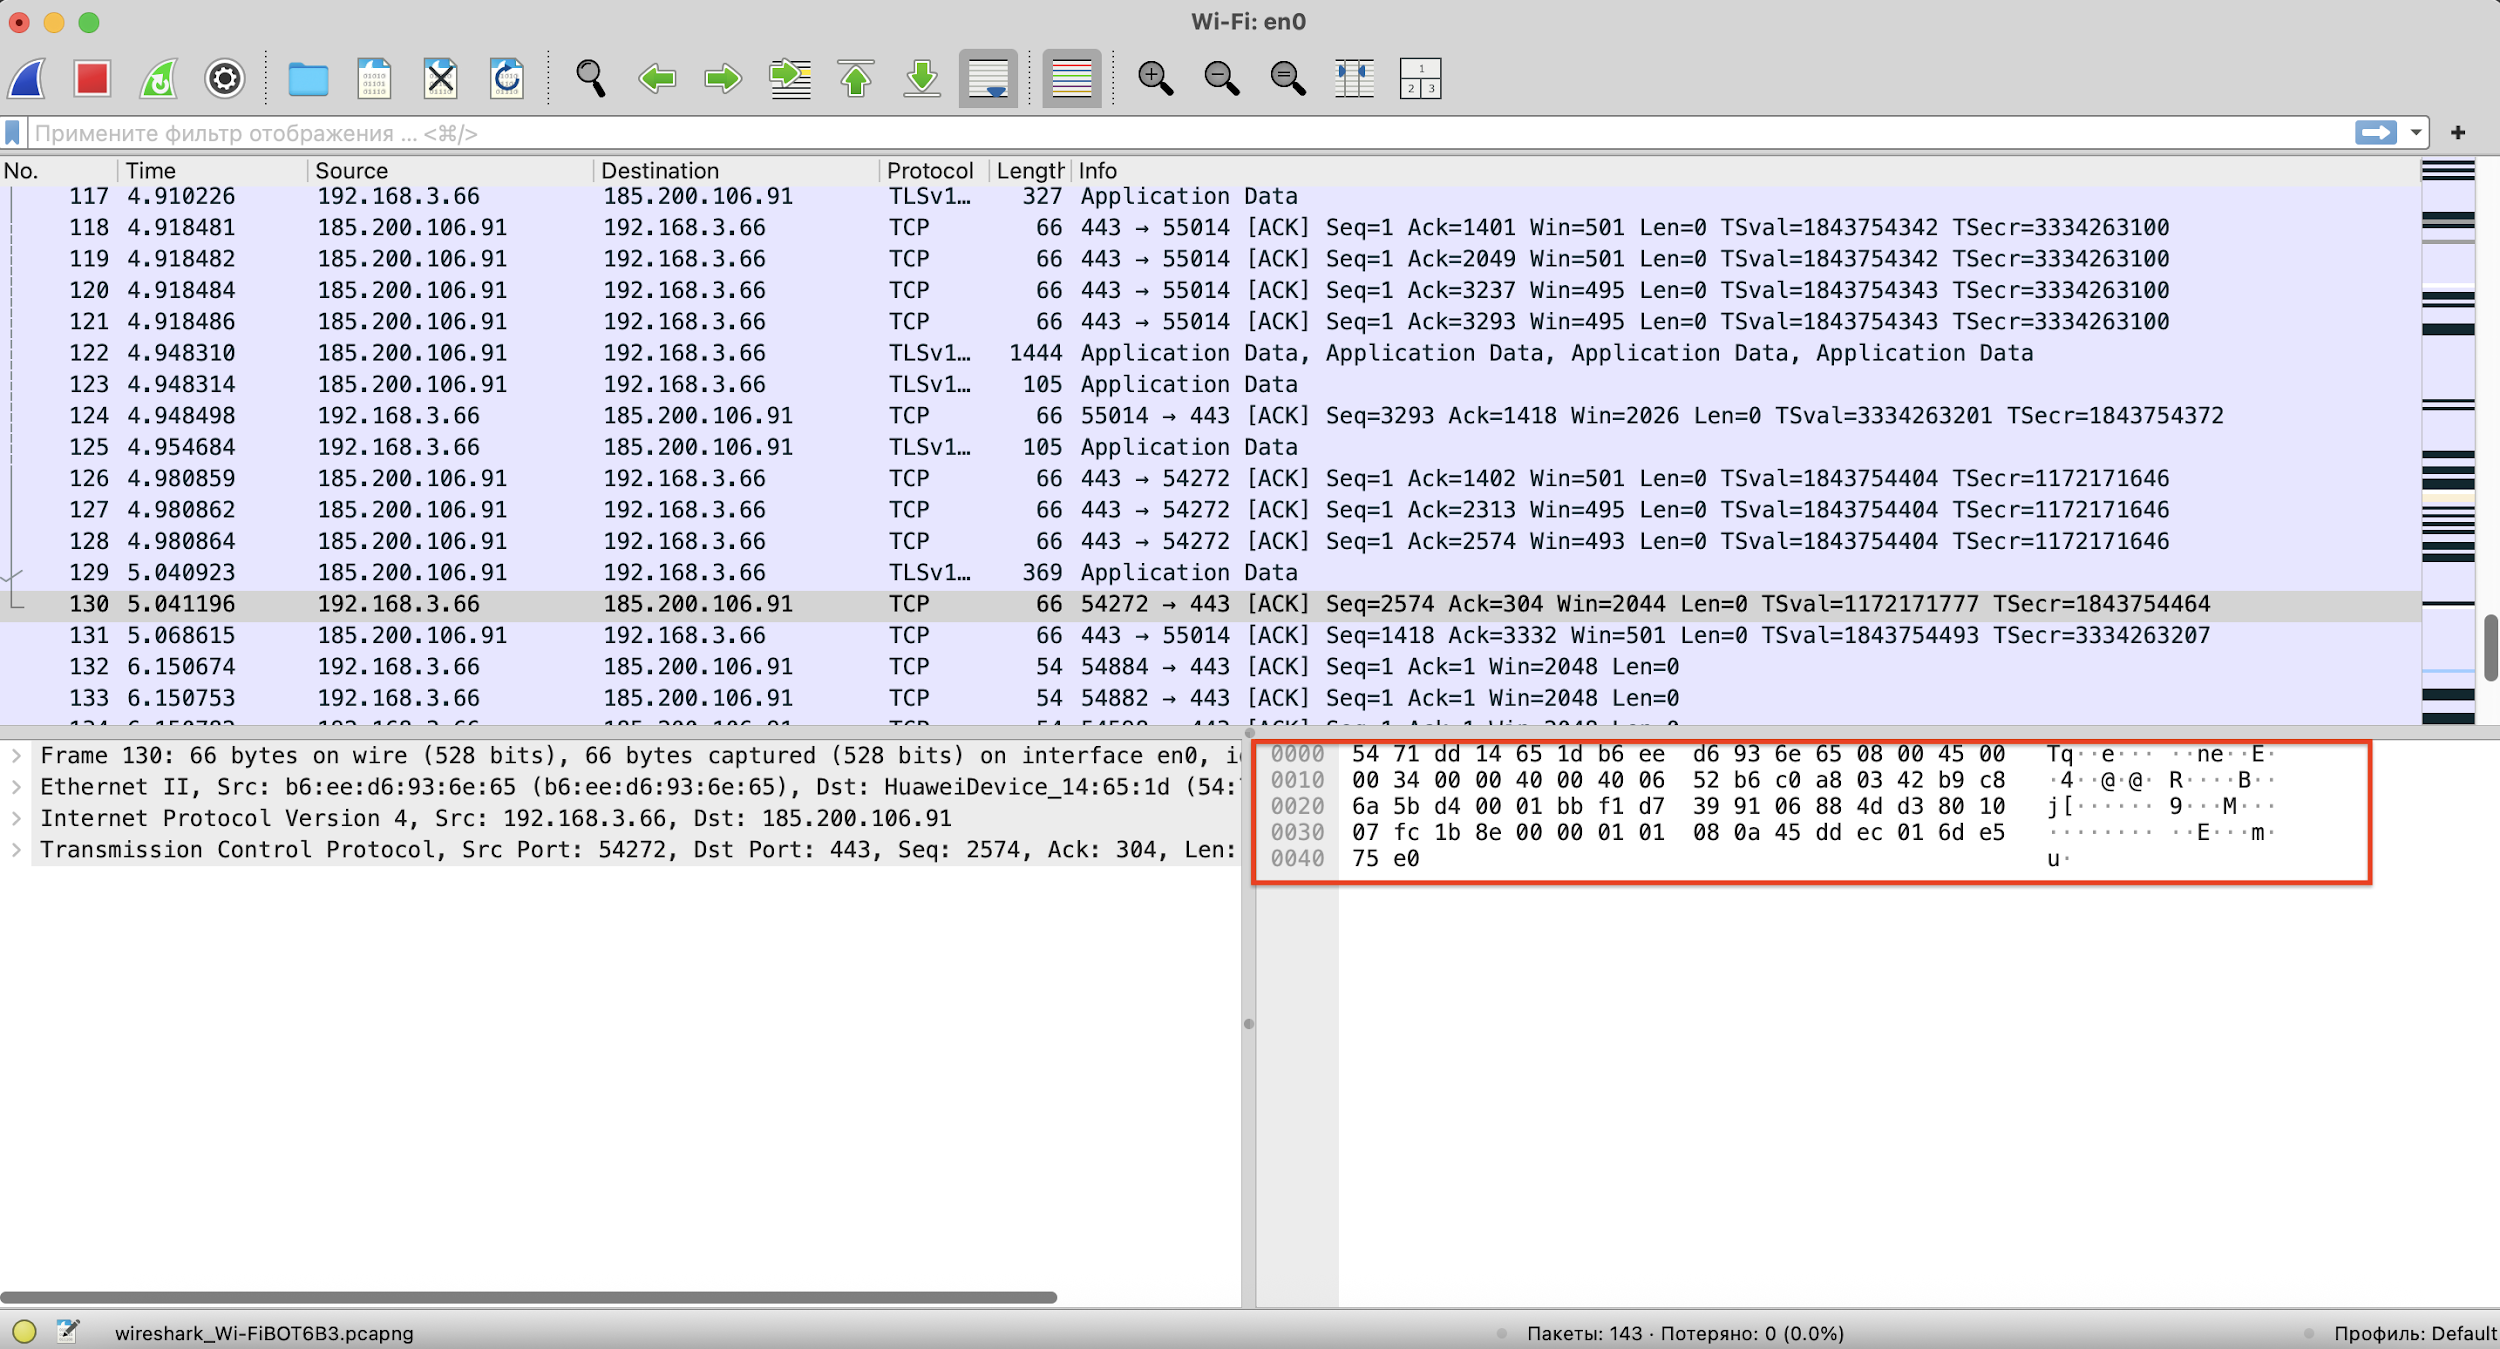Add a filter button with plus
2500x1349 pixels.
point(2458,133)
